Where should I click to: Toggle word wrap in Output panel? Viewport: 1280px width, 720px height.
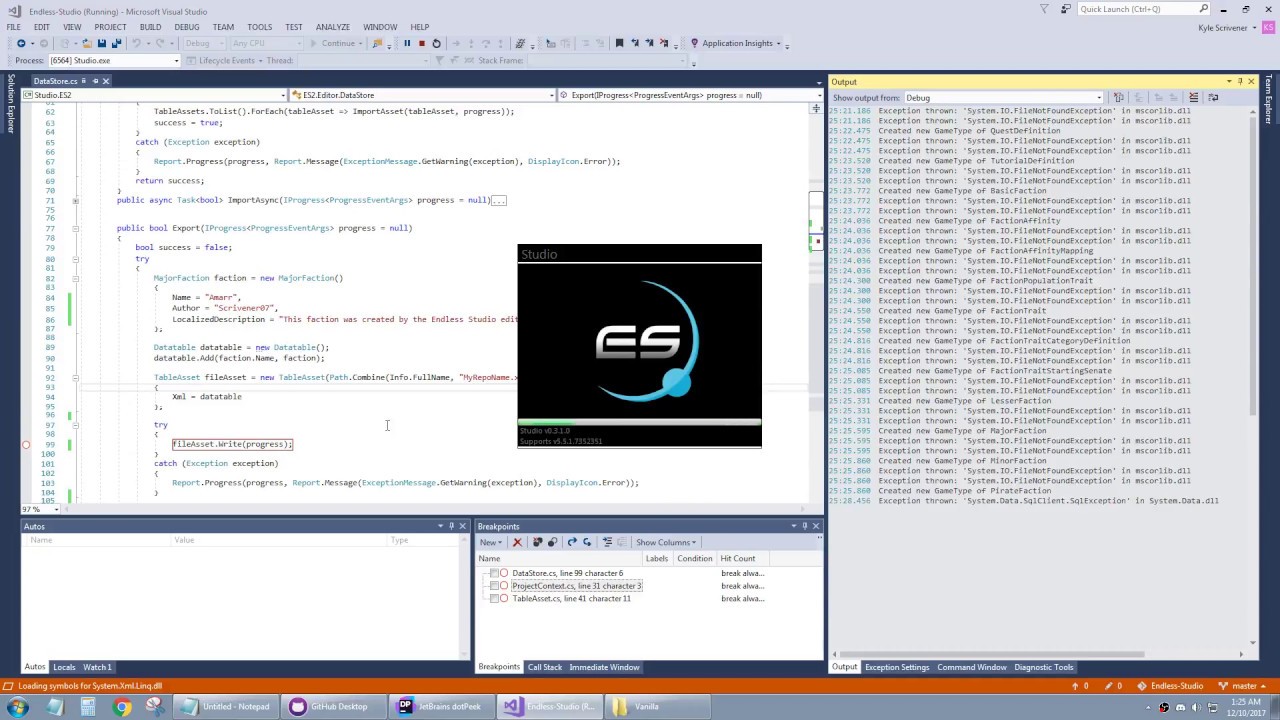1213,97
